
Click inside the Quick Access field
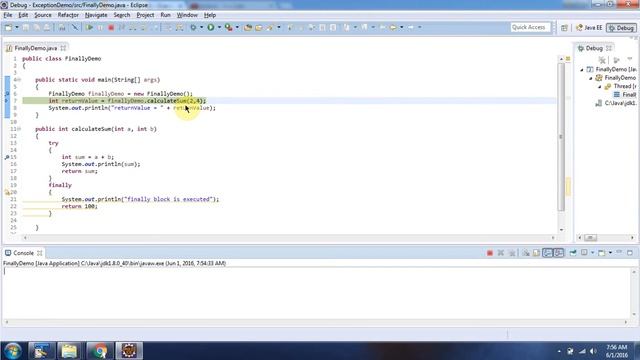529,27
